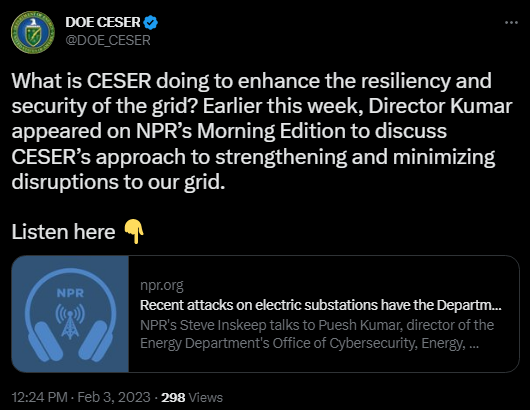Click the "Listen here" text
Image resolution: width=530 pixels, height=410 pixels.
click(x=63, y=232)
